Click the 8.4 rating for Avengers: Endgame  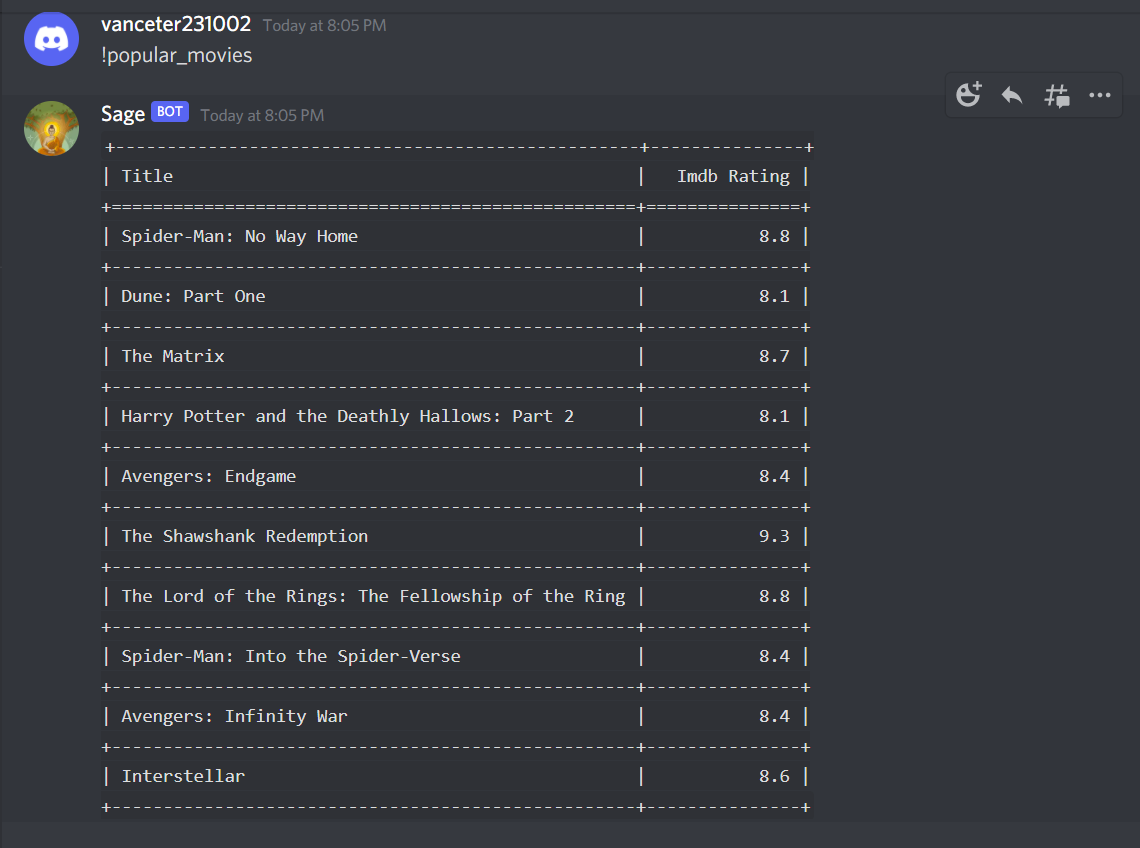[774, 476]
